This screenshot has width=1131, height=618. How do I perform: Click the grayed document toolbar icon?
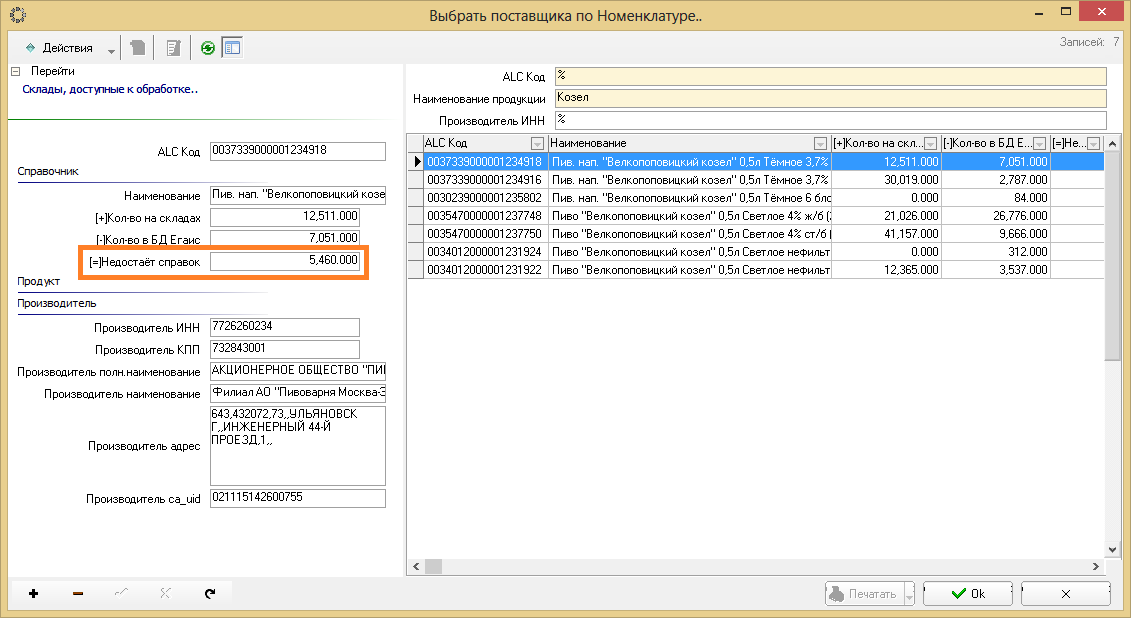click(138, 48)
